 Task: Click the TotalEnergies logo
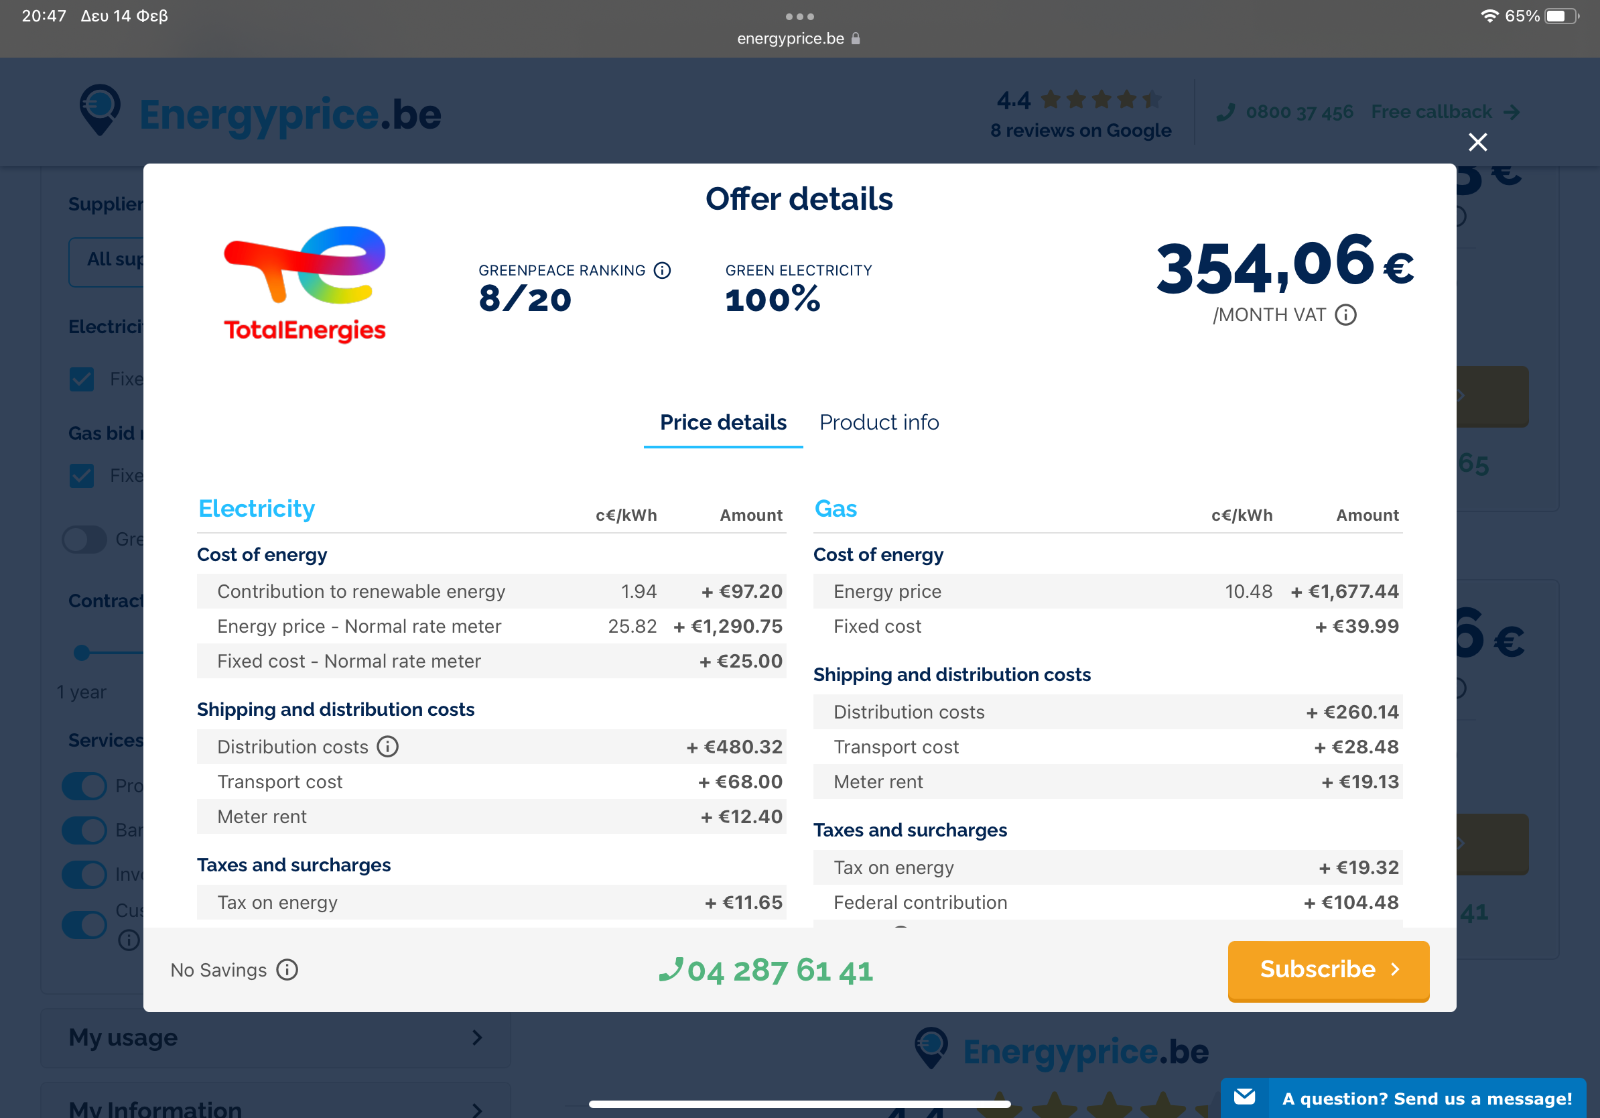[x=305, y=284]
